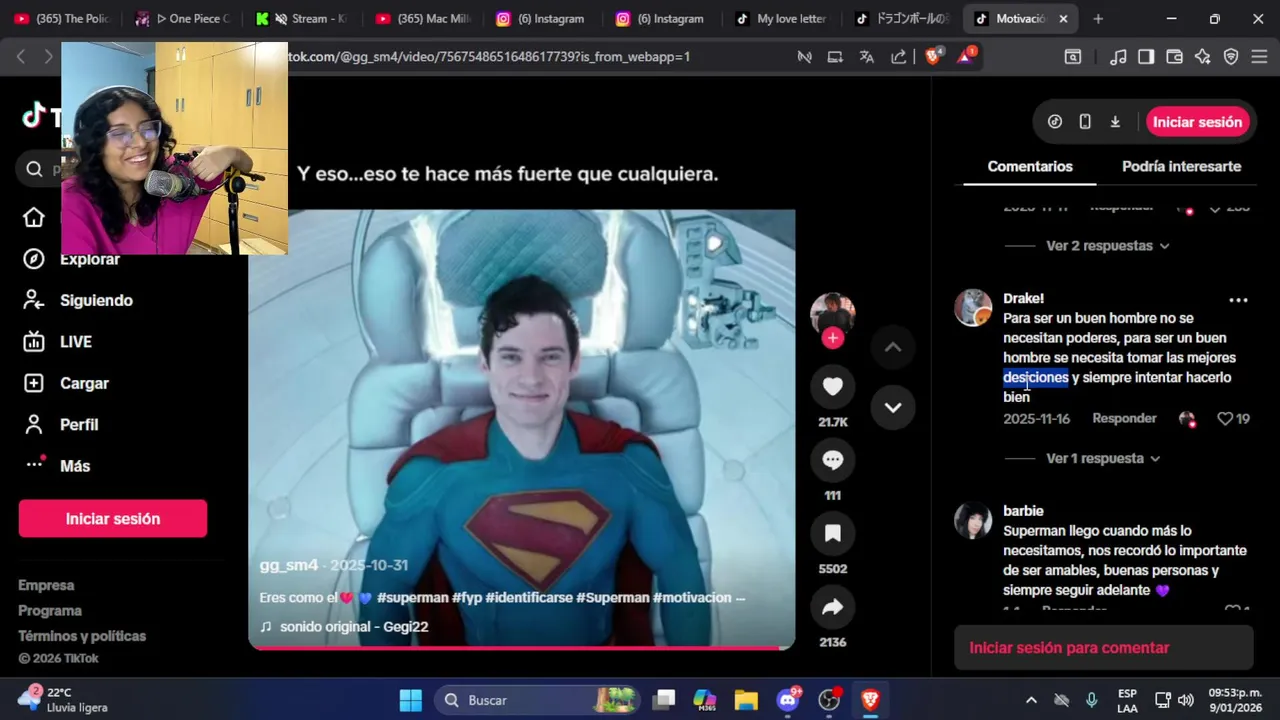Click top-right Iniciar sesión button

coord(1197,122)
